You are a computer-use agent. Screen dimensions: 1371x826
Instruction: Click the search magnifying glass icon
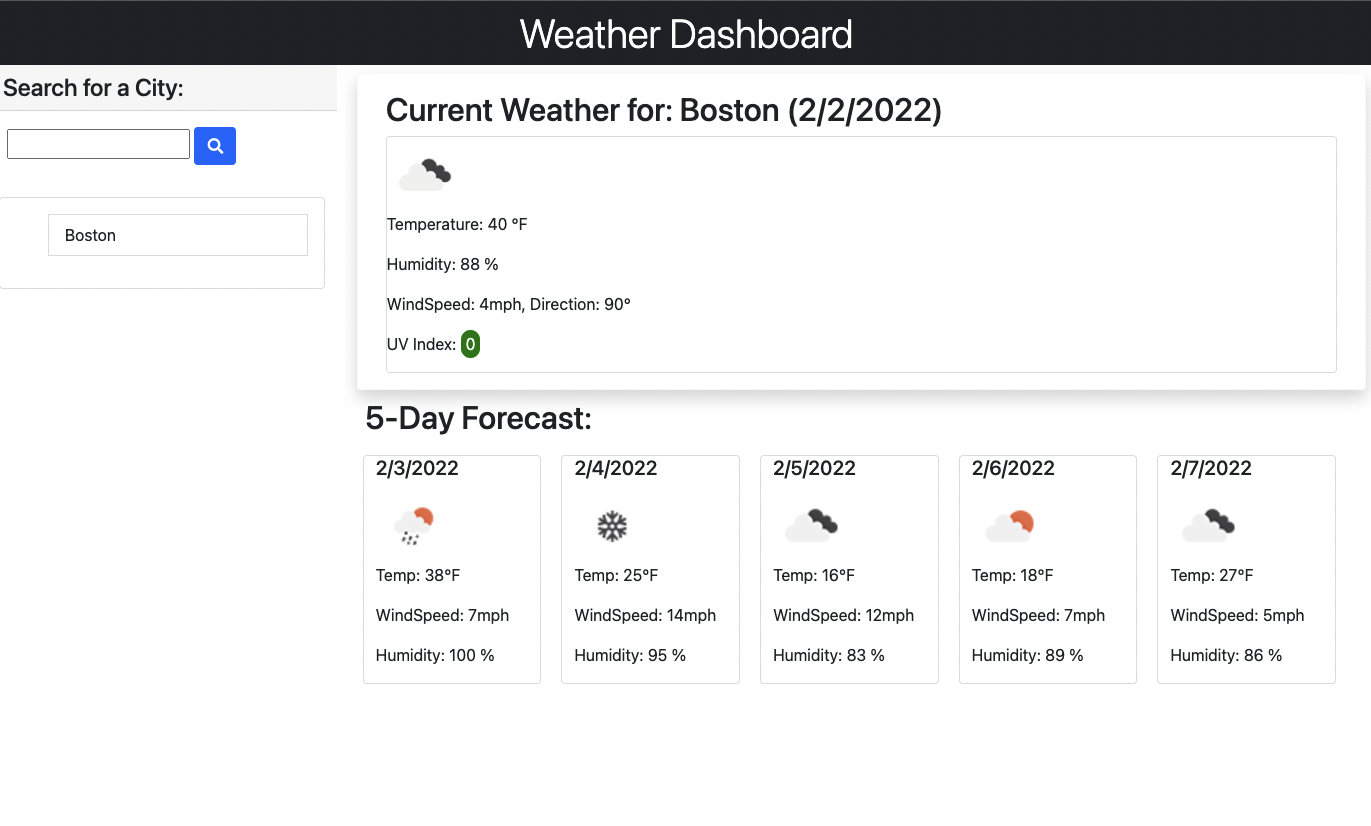click(x=214, y=146)
